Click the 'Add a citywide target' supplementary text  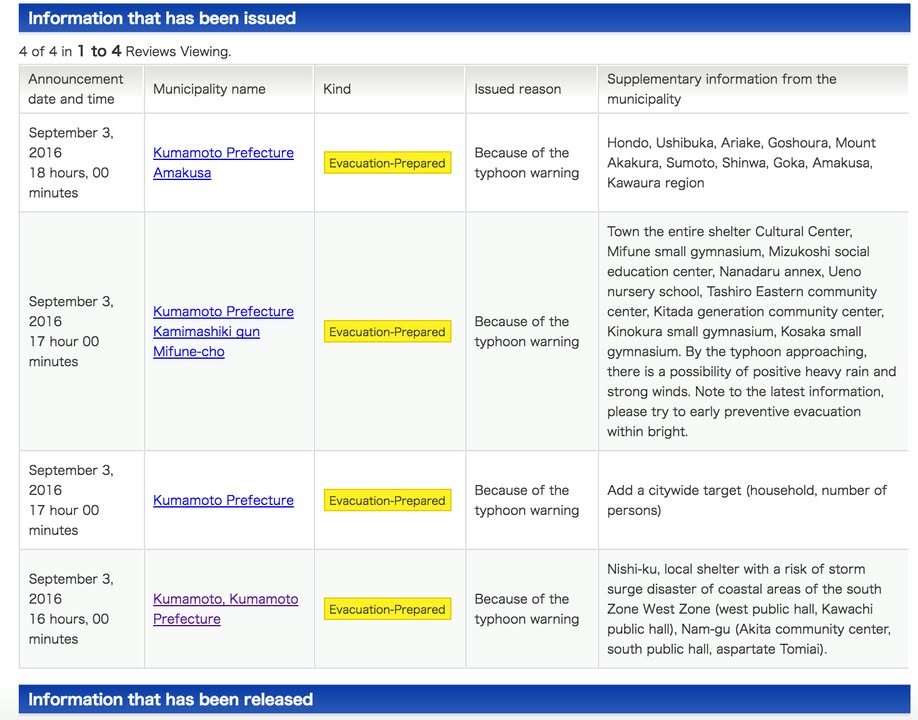click(x=746, y=500)
